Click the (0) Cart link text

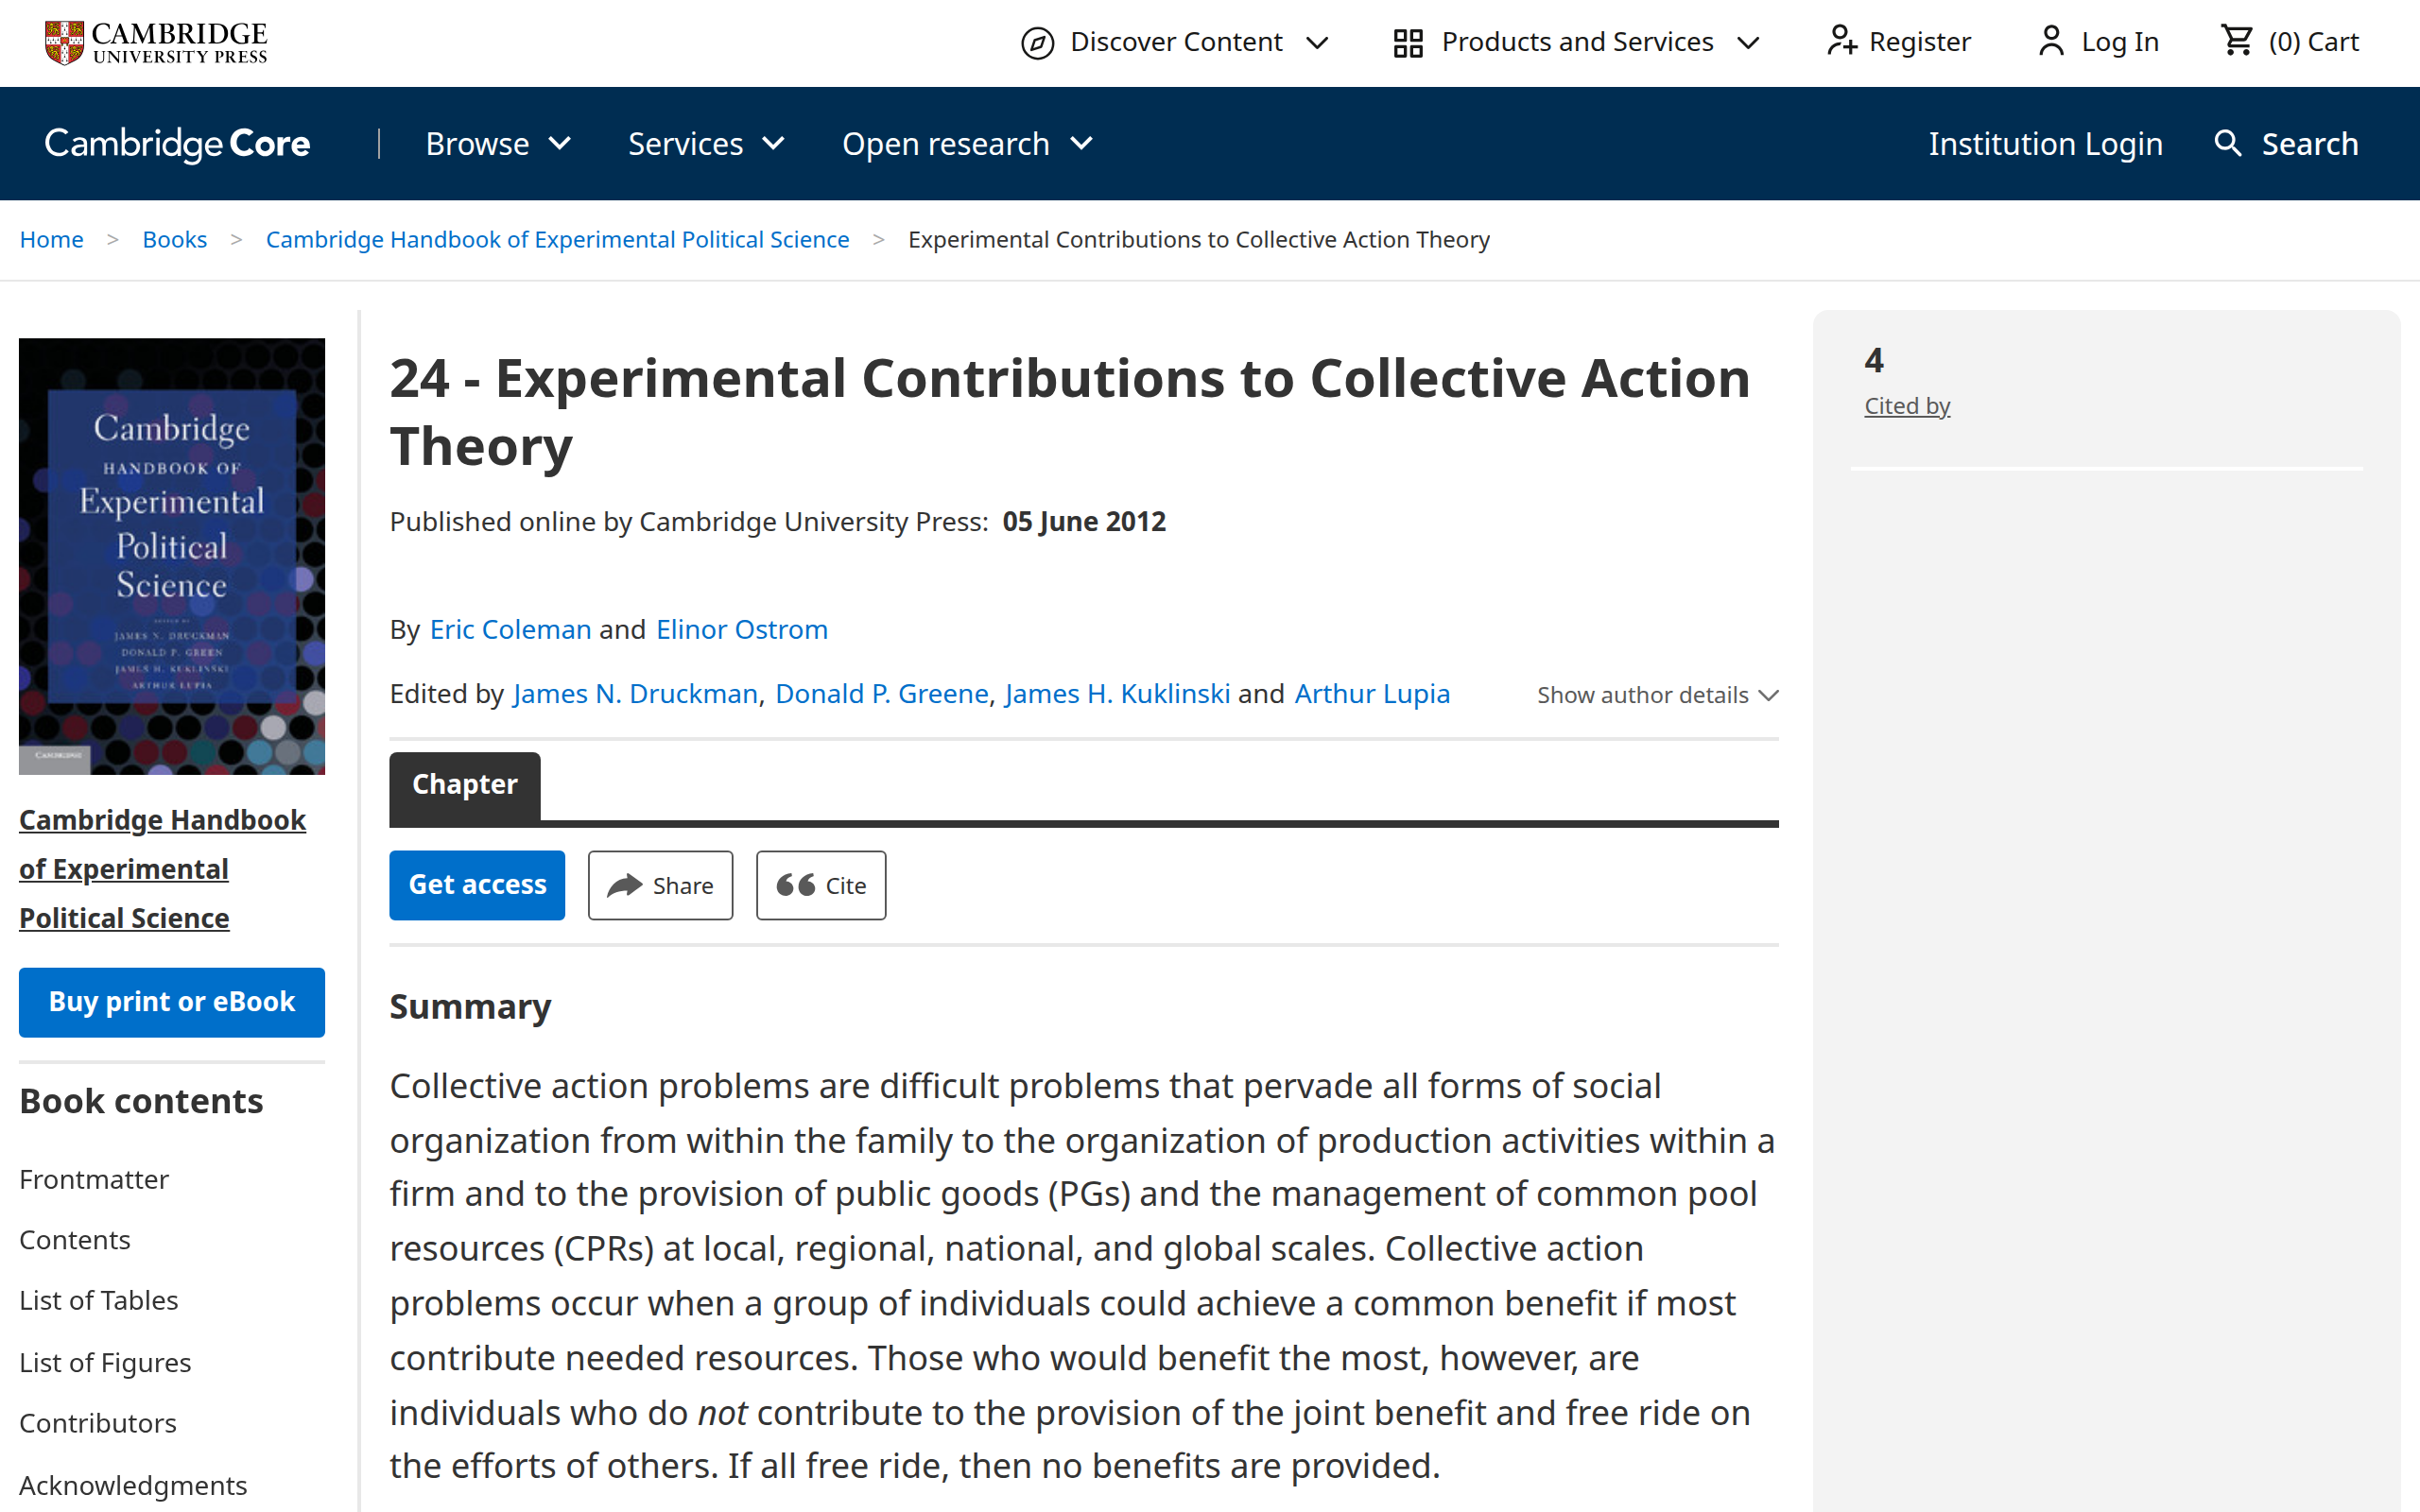(x=2313, y=42)
